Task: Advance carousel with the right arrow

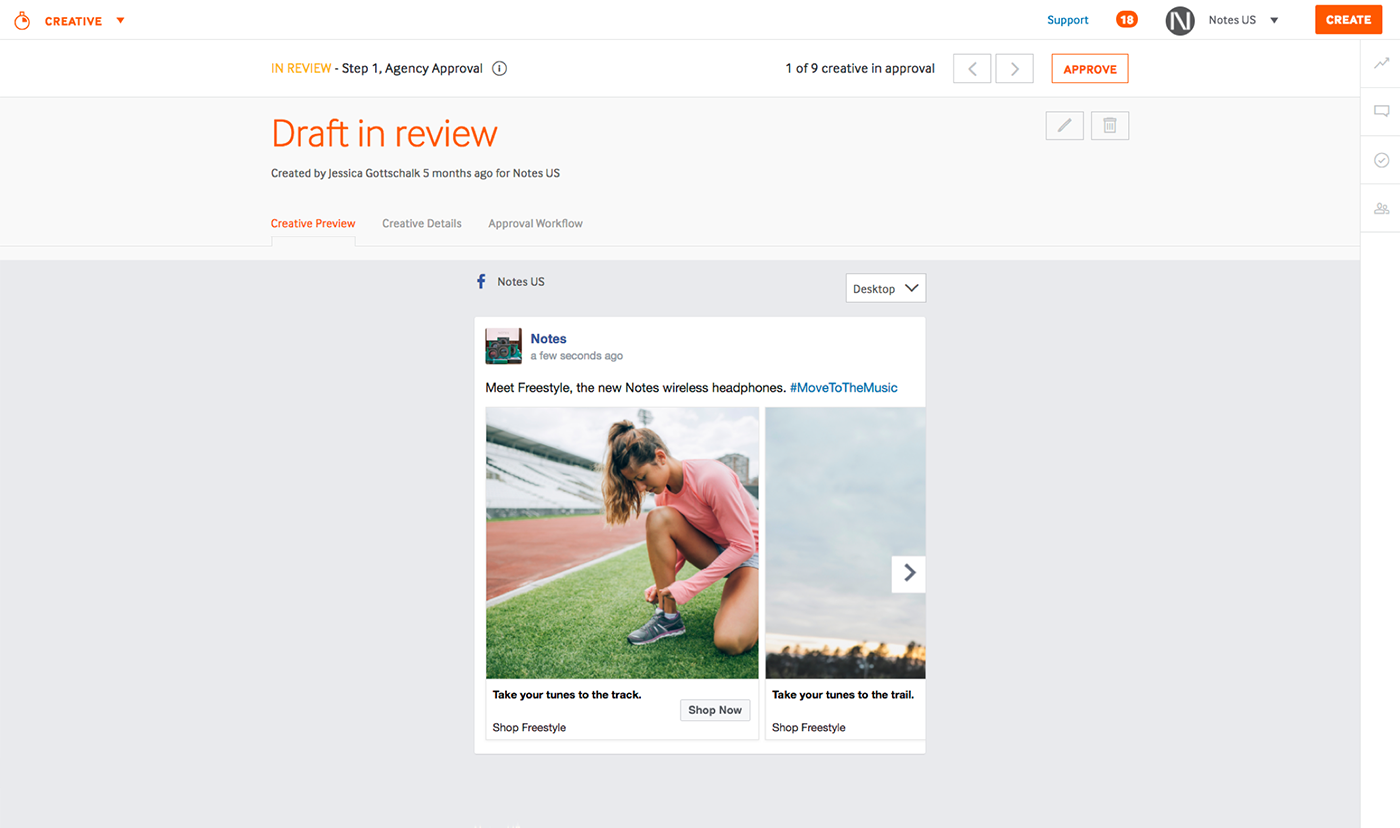Action: (x=909, y=573)
